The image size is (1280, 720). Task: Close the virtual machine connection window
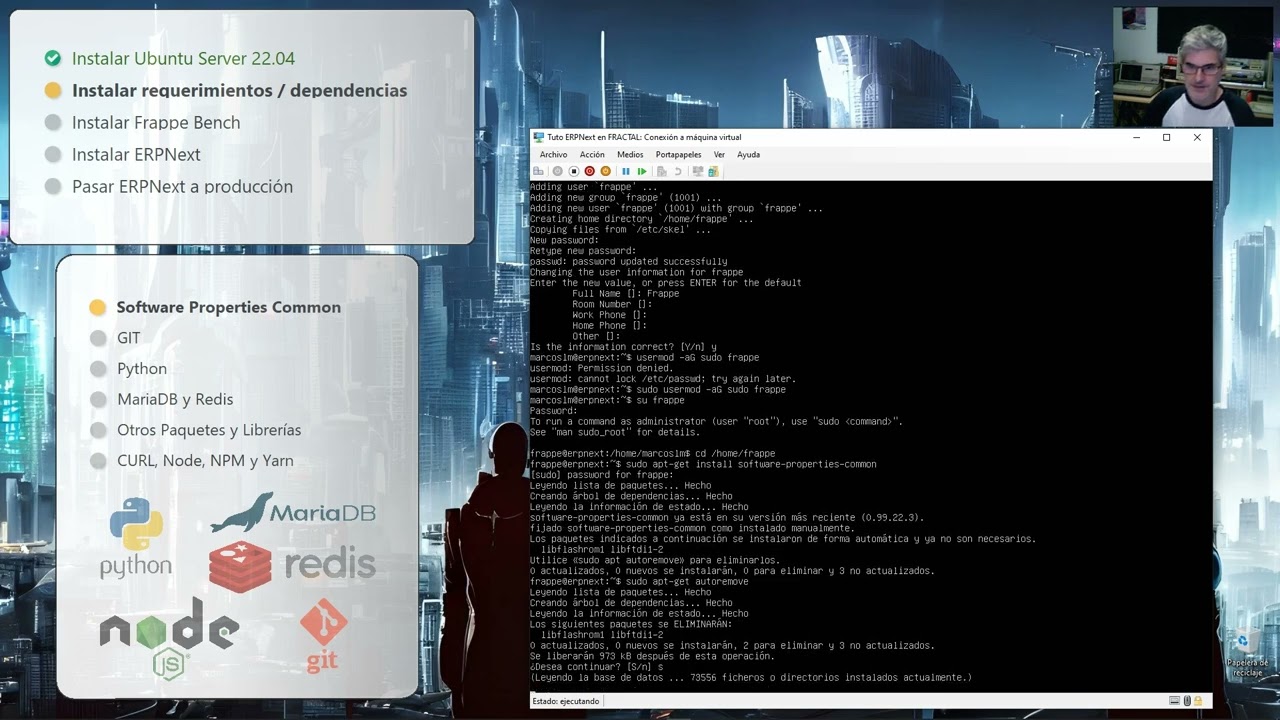(x=1197, y=137)
